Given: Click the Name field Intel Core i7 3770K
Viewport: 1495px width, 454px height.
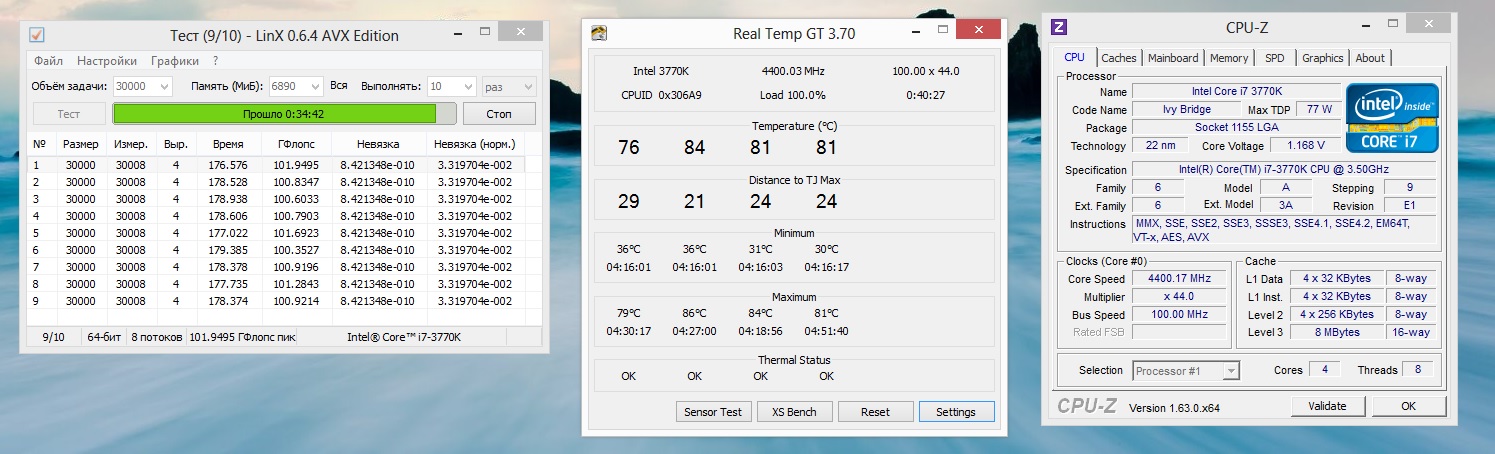Looking at the screenshot, I should pyautogui.click(x=1235, y=92).
